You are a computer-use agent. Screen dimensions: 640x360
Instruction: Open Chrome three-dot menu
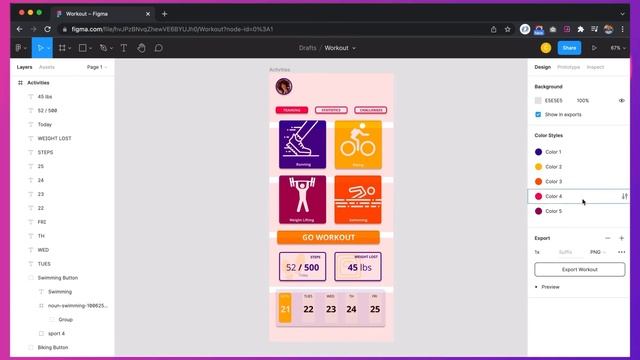pyautogui.click(x=622, y=29)
